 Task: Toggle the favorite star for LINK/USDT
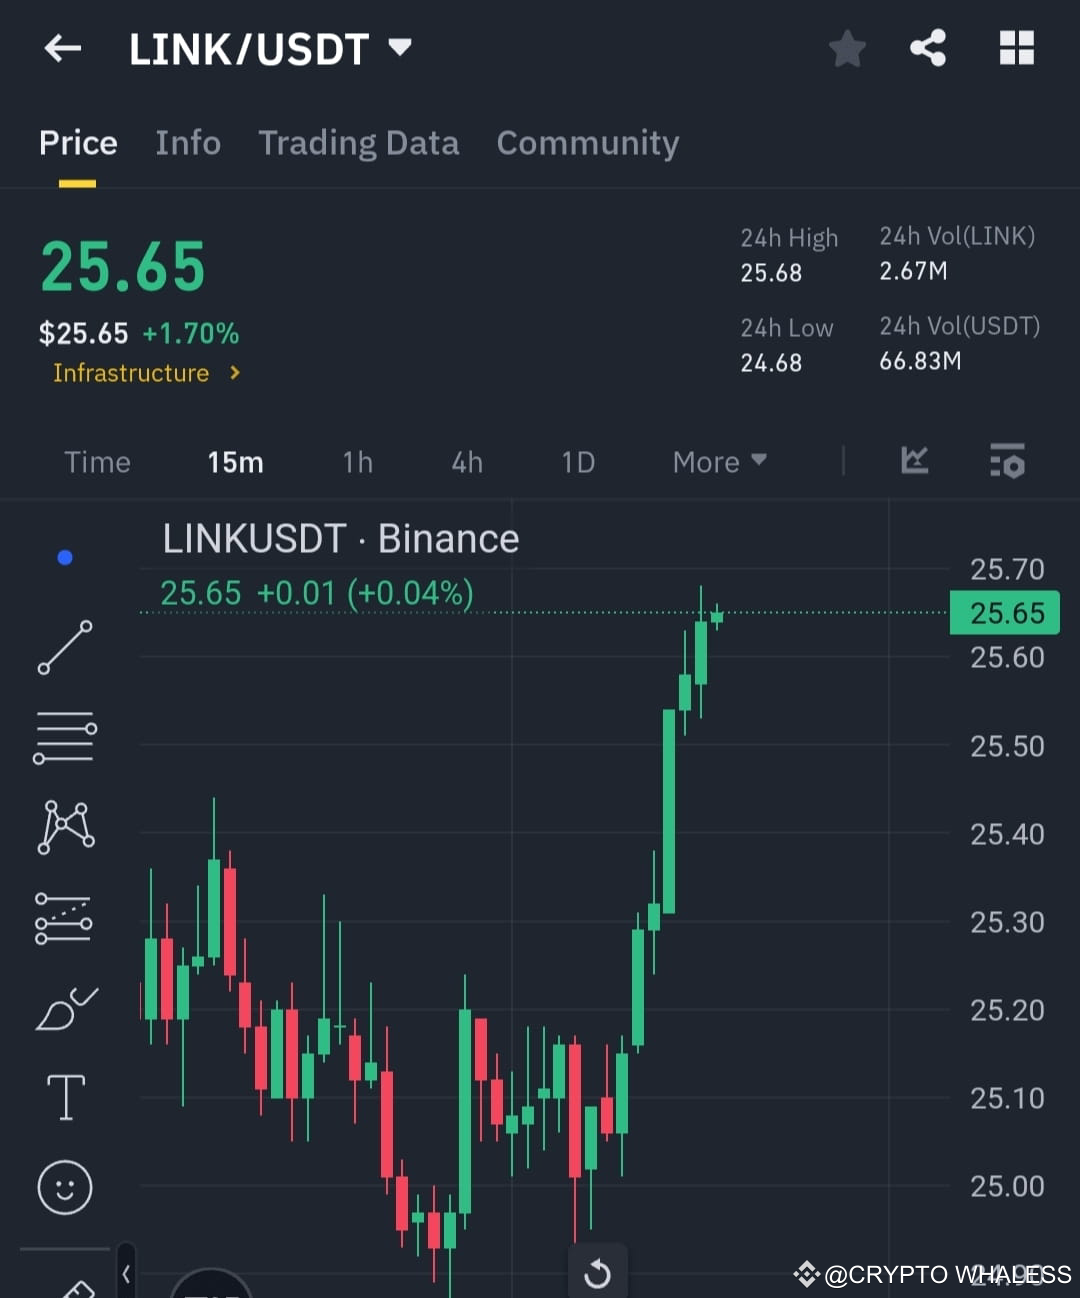(846, 46)
